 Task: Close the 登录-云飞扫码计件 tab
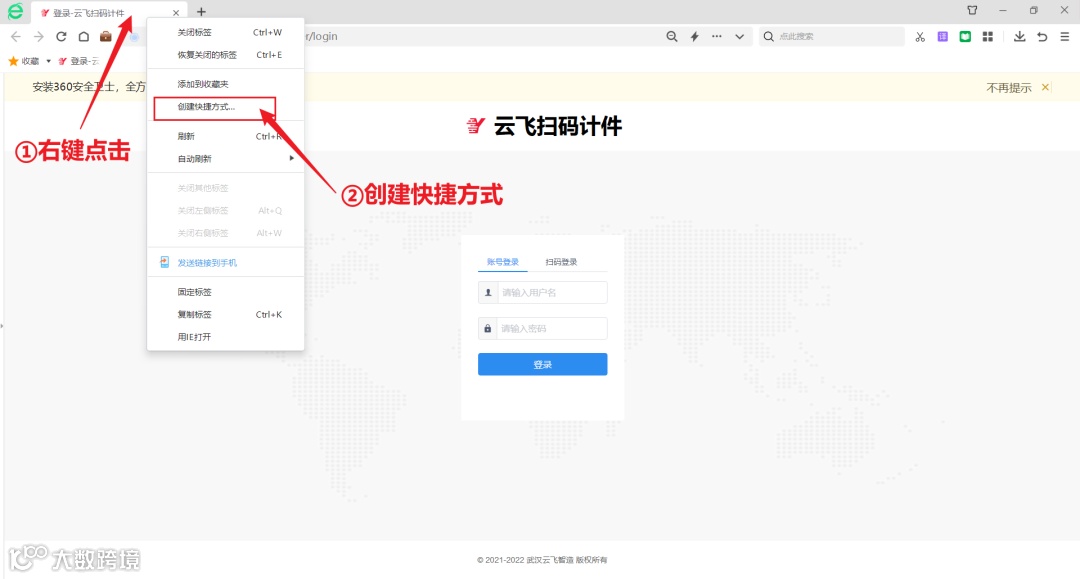tap(176, 12)
